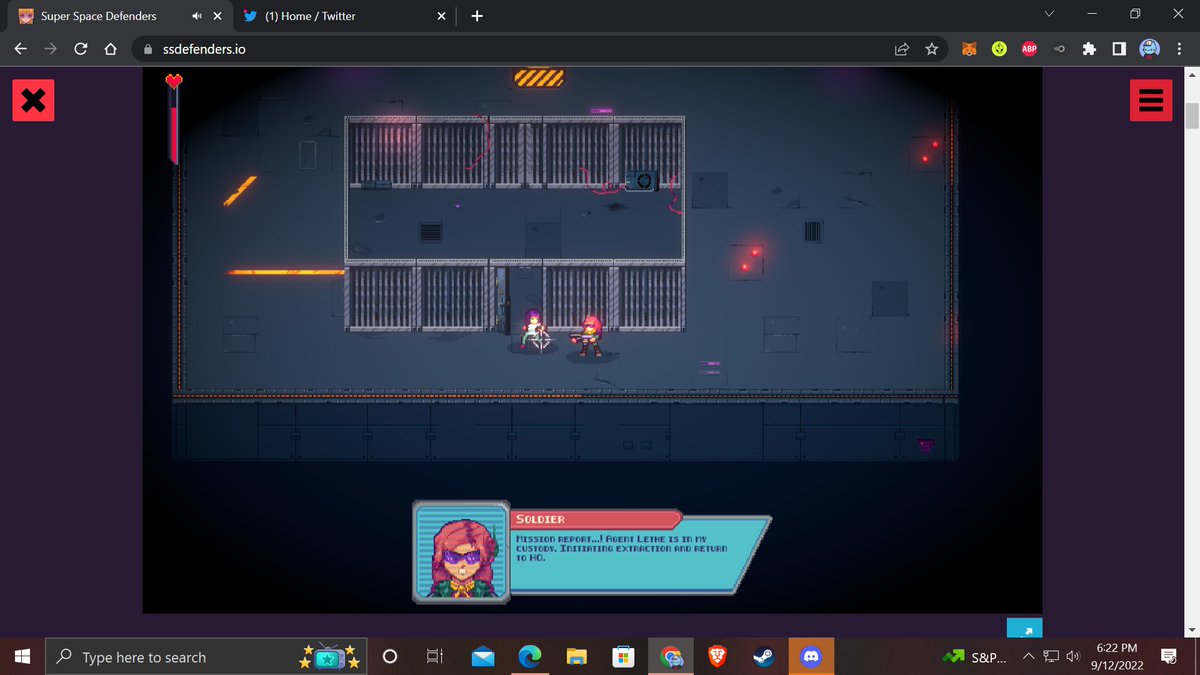Reload the ssdefenders.io page

pos(82,48)
